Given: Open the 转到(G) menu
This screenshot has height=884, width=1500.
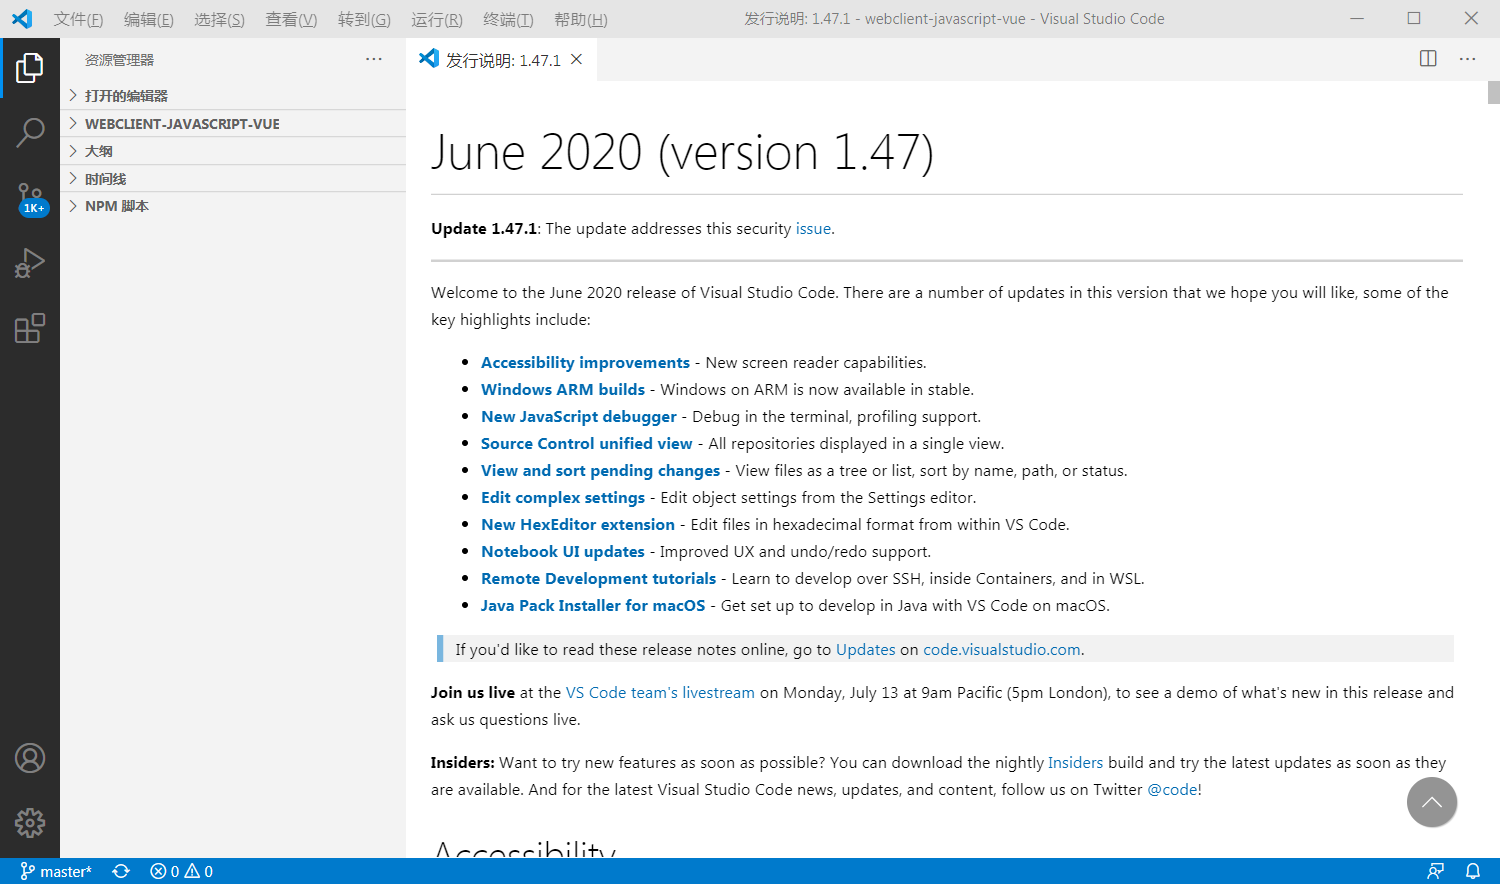Looking at the screenshot, I should (364, 19).
